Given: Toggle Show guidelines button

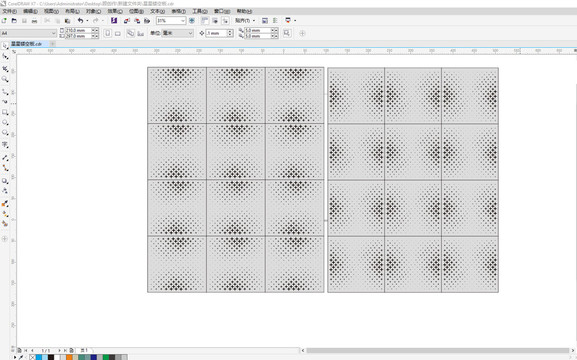Looking at the screenshot, I should (x=225, y=21).
